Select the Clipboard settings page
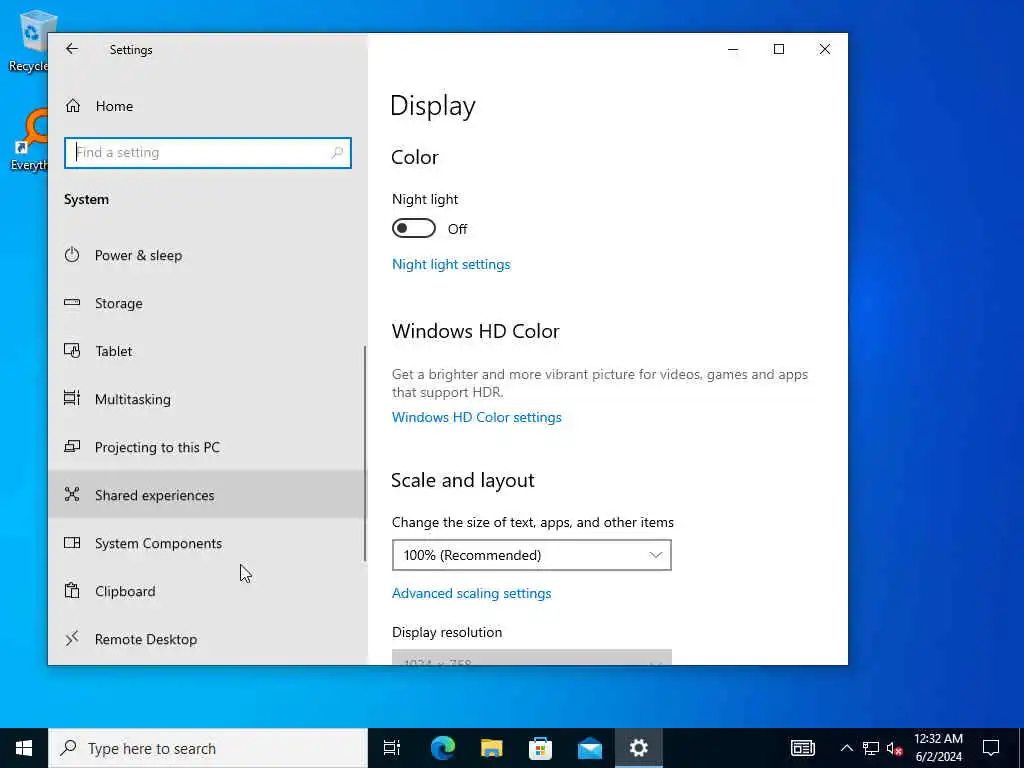1024x768 pixels. [206, 591]
